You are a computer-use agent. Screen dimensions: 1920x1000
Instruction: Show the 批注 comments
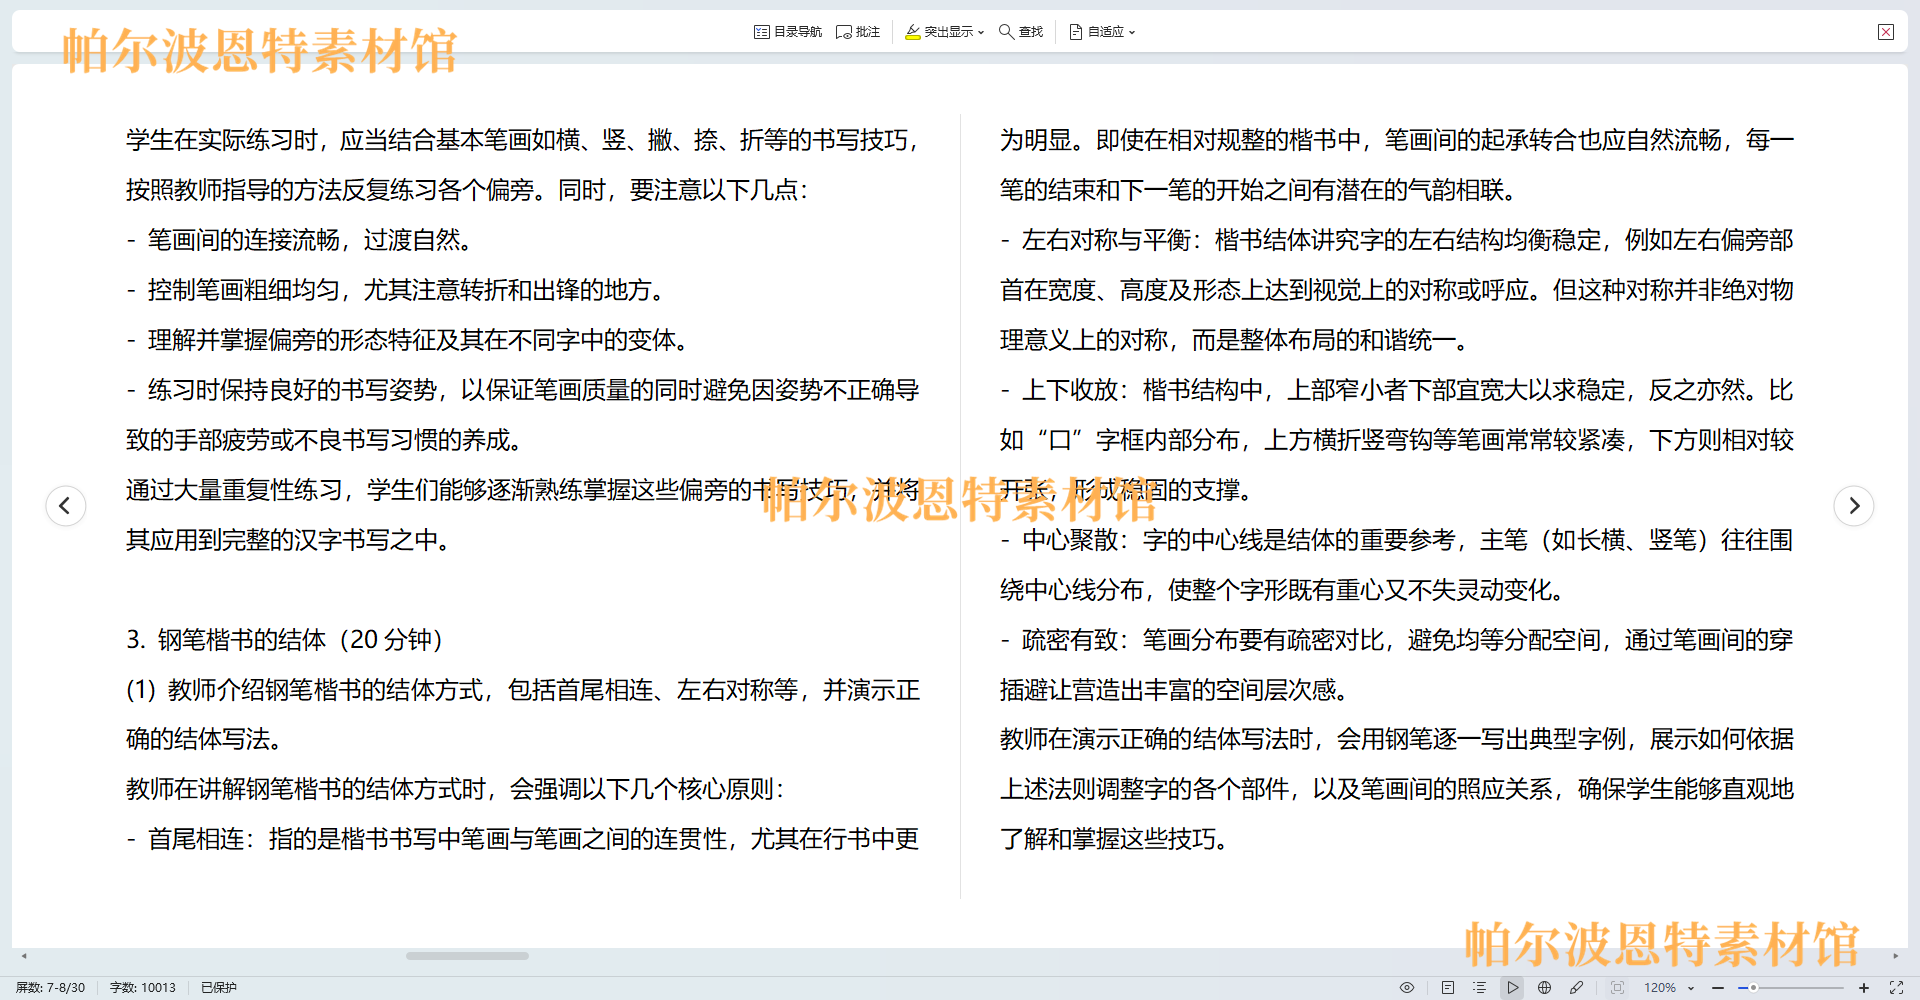click(858, 32)
